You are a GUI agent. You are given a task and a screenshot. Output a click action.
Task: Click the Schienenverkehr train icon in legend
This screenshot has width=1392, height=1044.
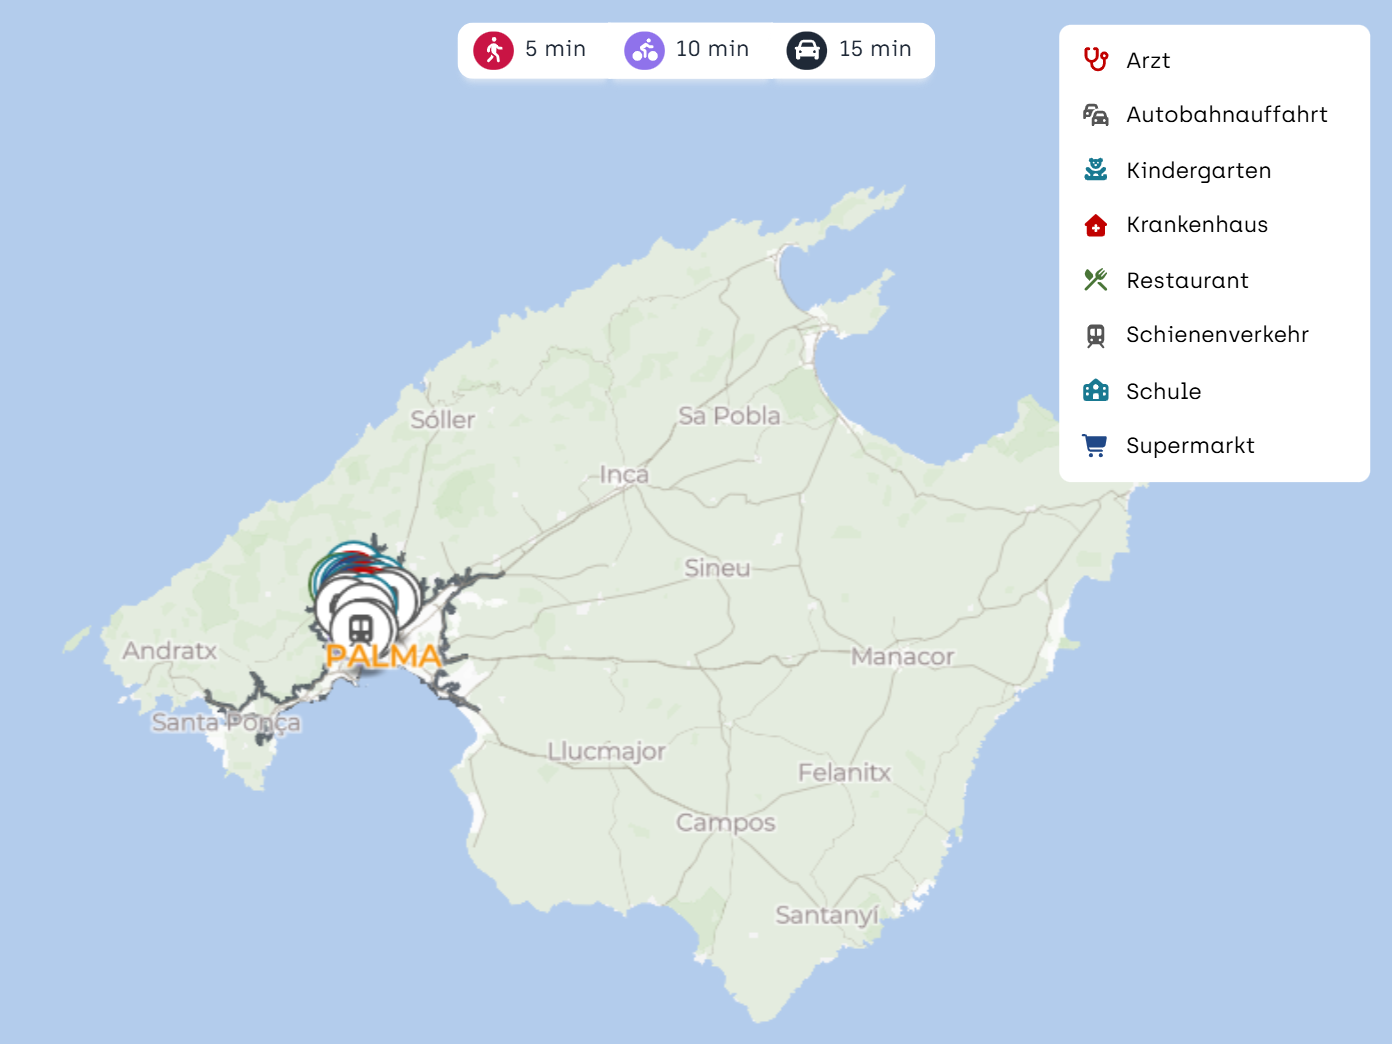[1095, 335]
